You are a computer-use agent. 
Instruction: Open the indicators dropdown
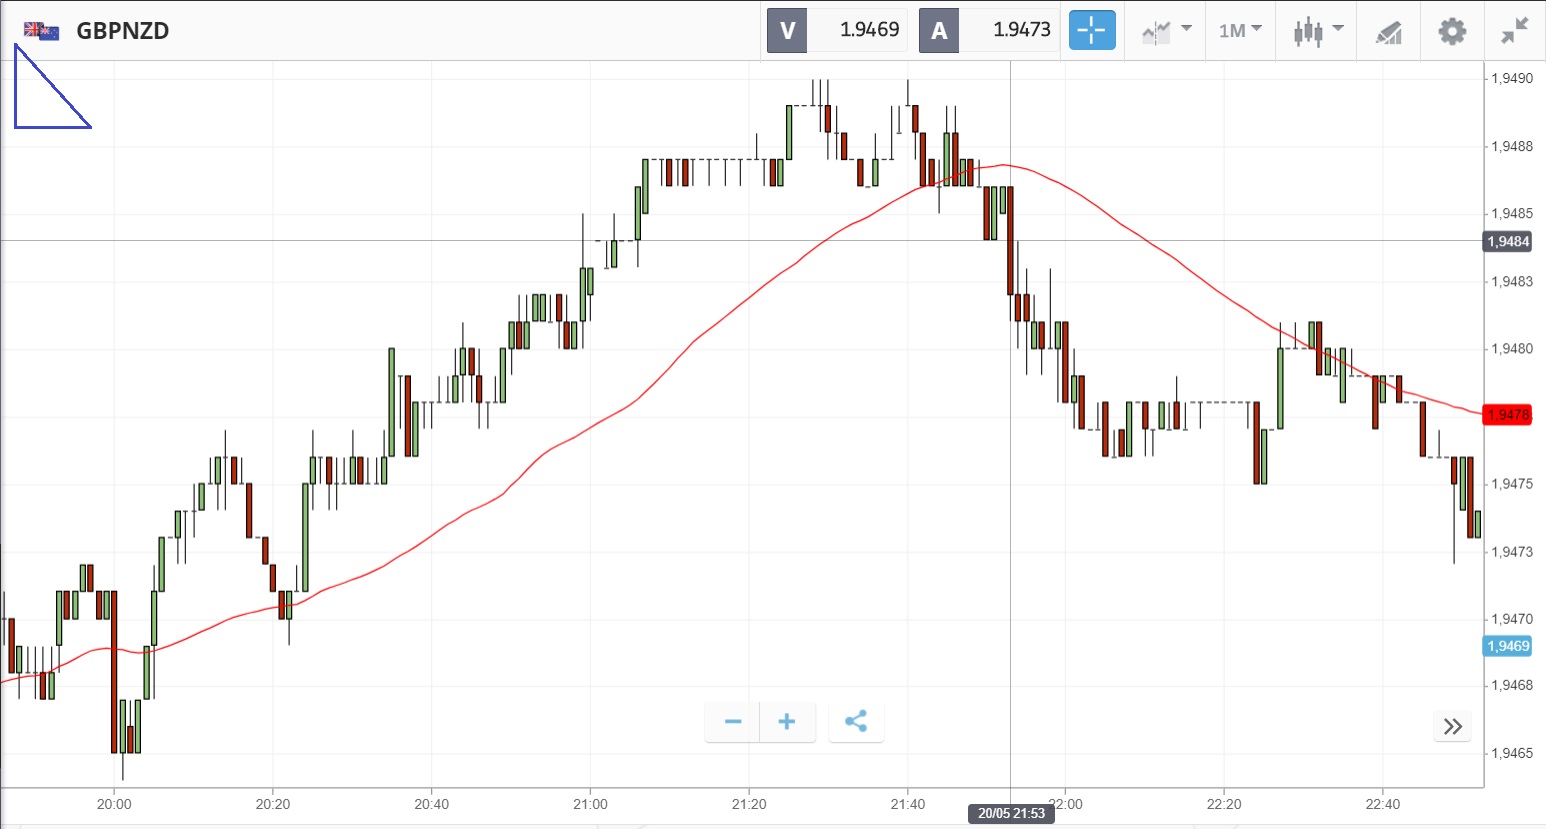[x=1167, y=31]
